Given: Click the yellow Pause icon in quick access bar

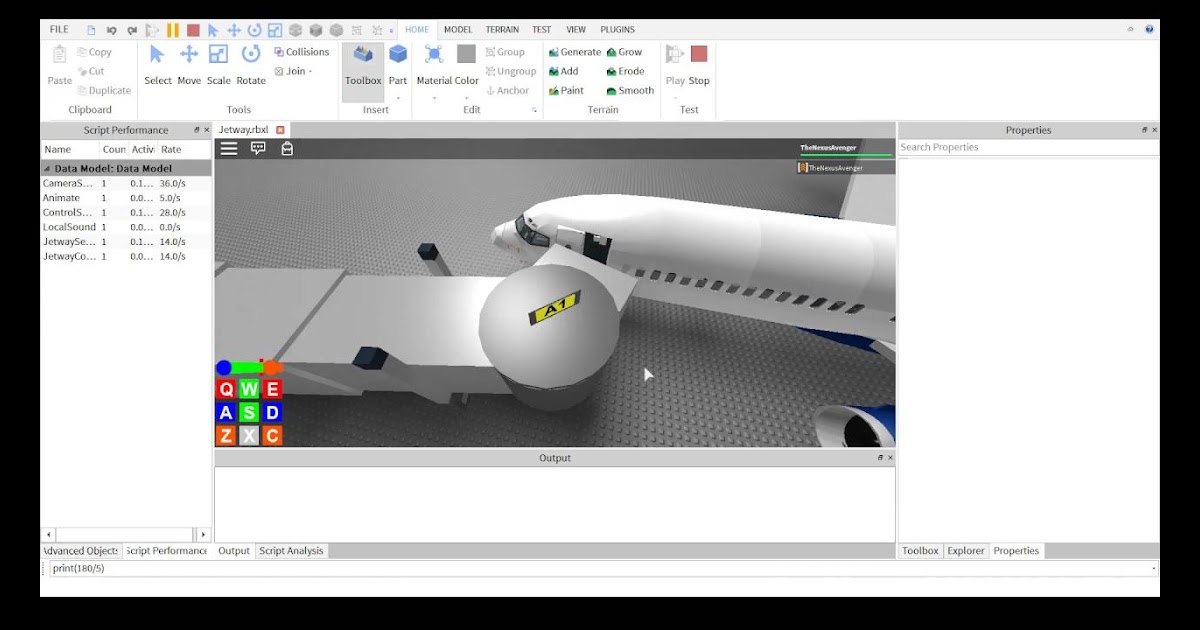Looking at the screenshot, I should pyautogui.click(x=173, y=30).
